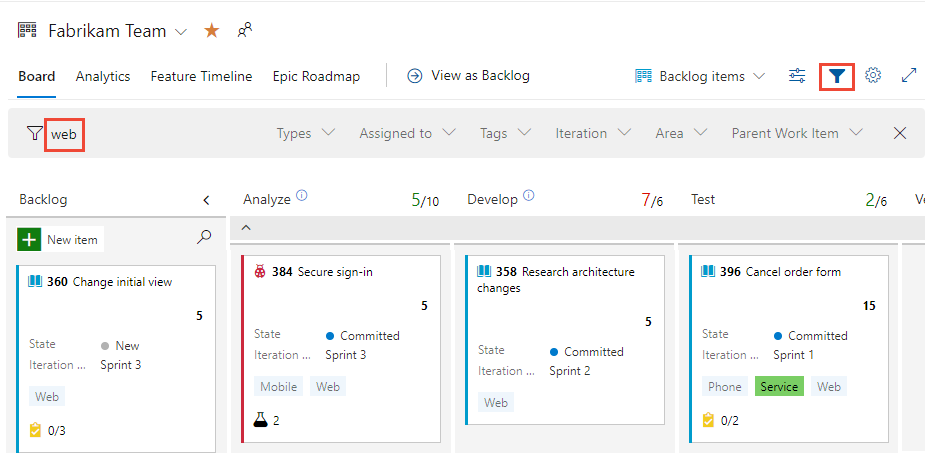Click the Phone tag on card 396
925x453 pixels.
coord(724,387)
